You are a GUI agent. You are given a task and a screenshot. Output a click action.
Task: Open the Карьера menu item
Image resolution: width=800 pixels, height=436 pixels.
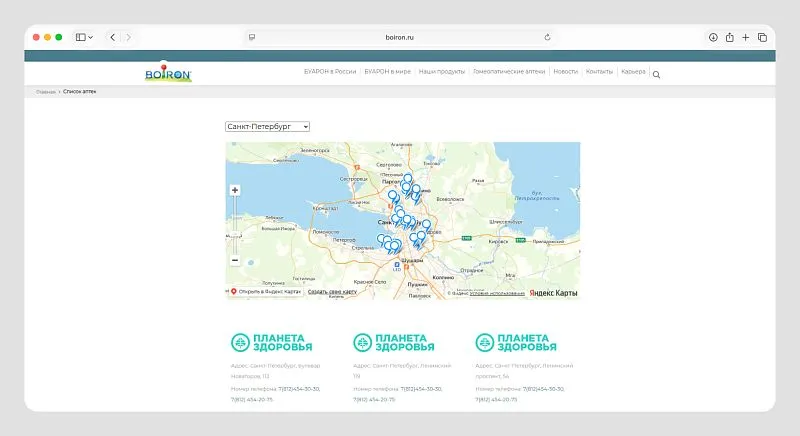point(634,71)
